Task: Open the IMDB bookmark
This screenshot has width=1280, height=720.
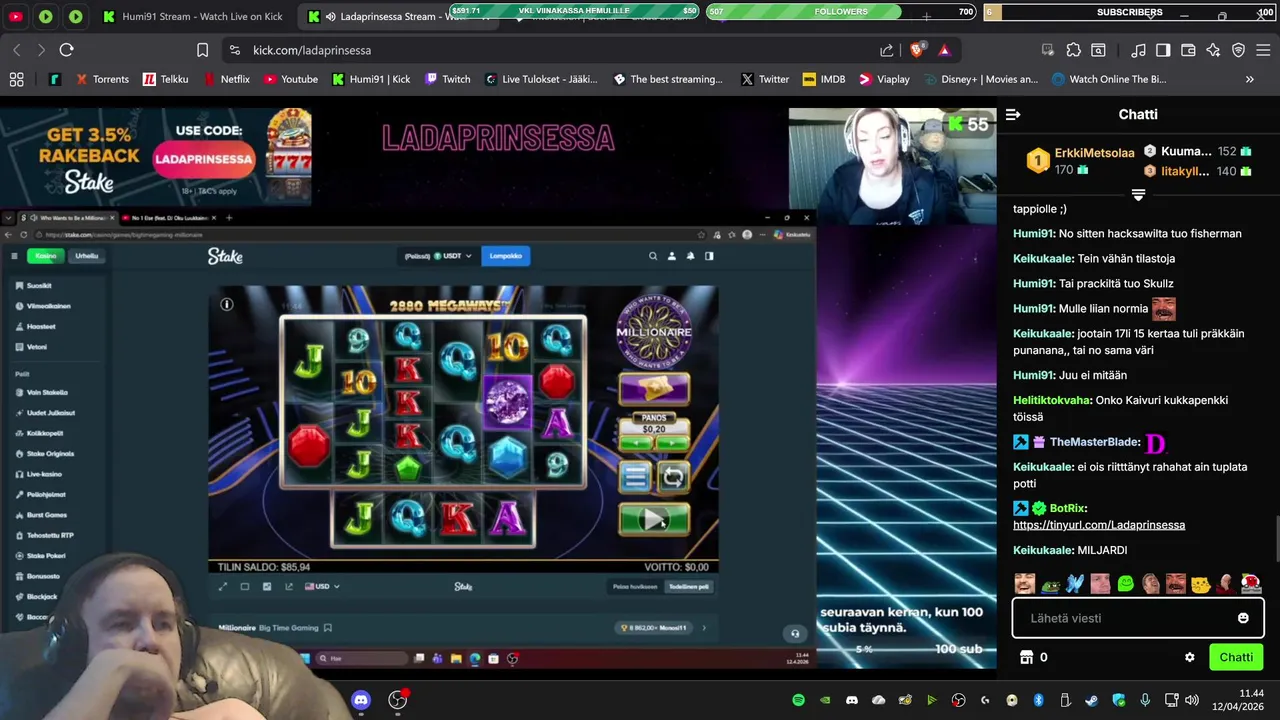Action: [x=823, y=79]
